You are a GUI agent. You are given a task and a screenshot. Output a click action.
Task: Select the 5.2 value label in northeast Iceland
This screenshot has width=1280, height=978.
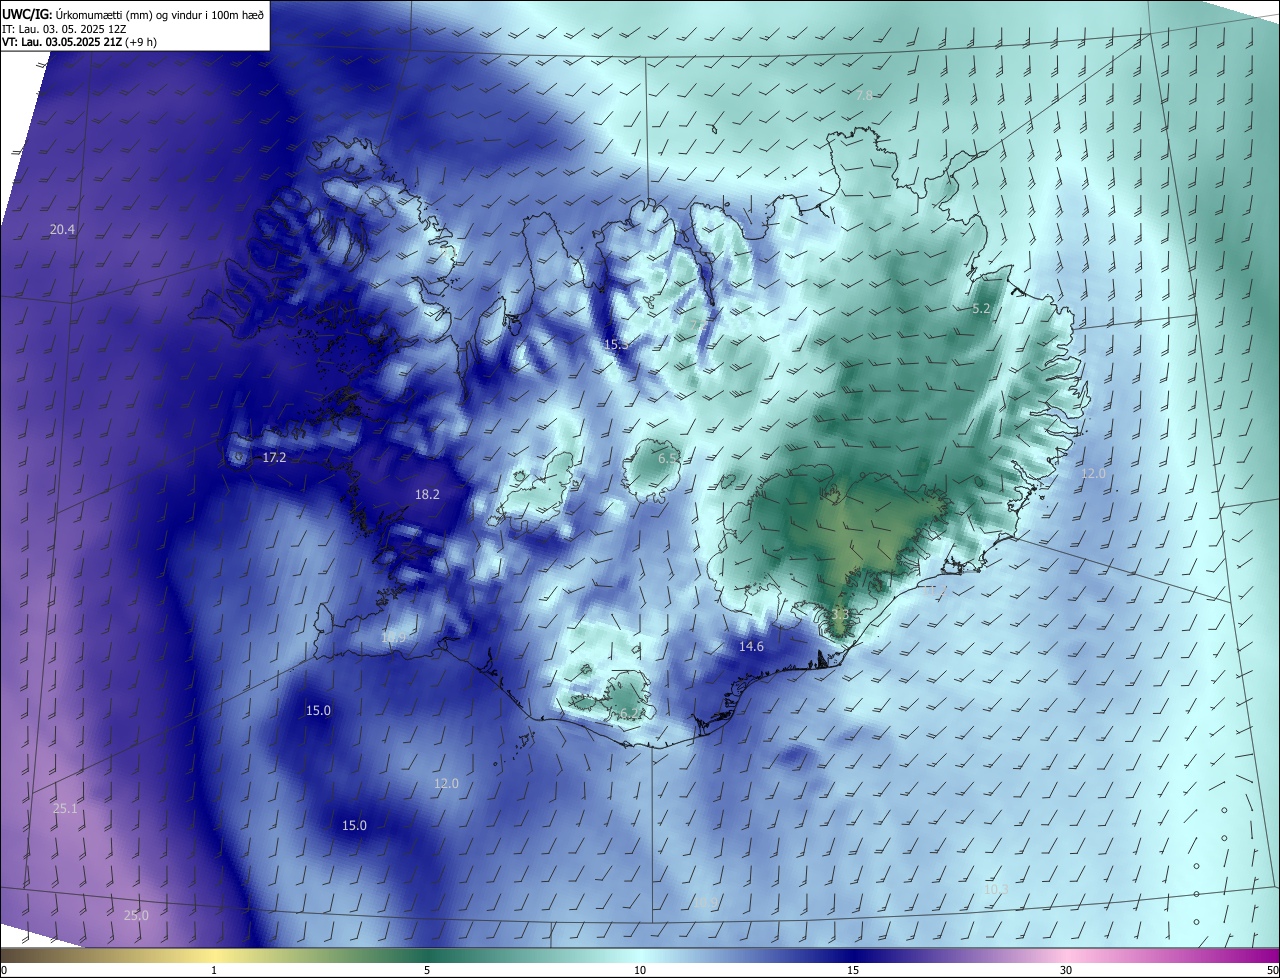981,309
